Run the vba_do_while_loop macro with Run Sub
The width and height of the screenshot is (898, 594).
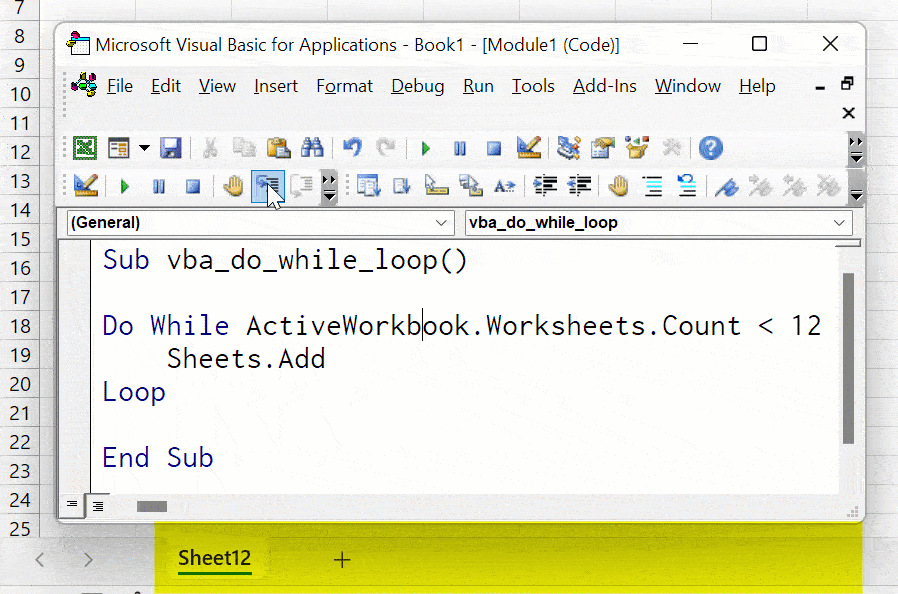424,148
